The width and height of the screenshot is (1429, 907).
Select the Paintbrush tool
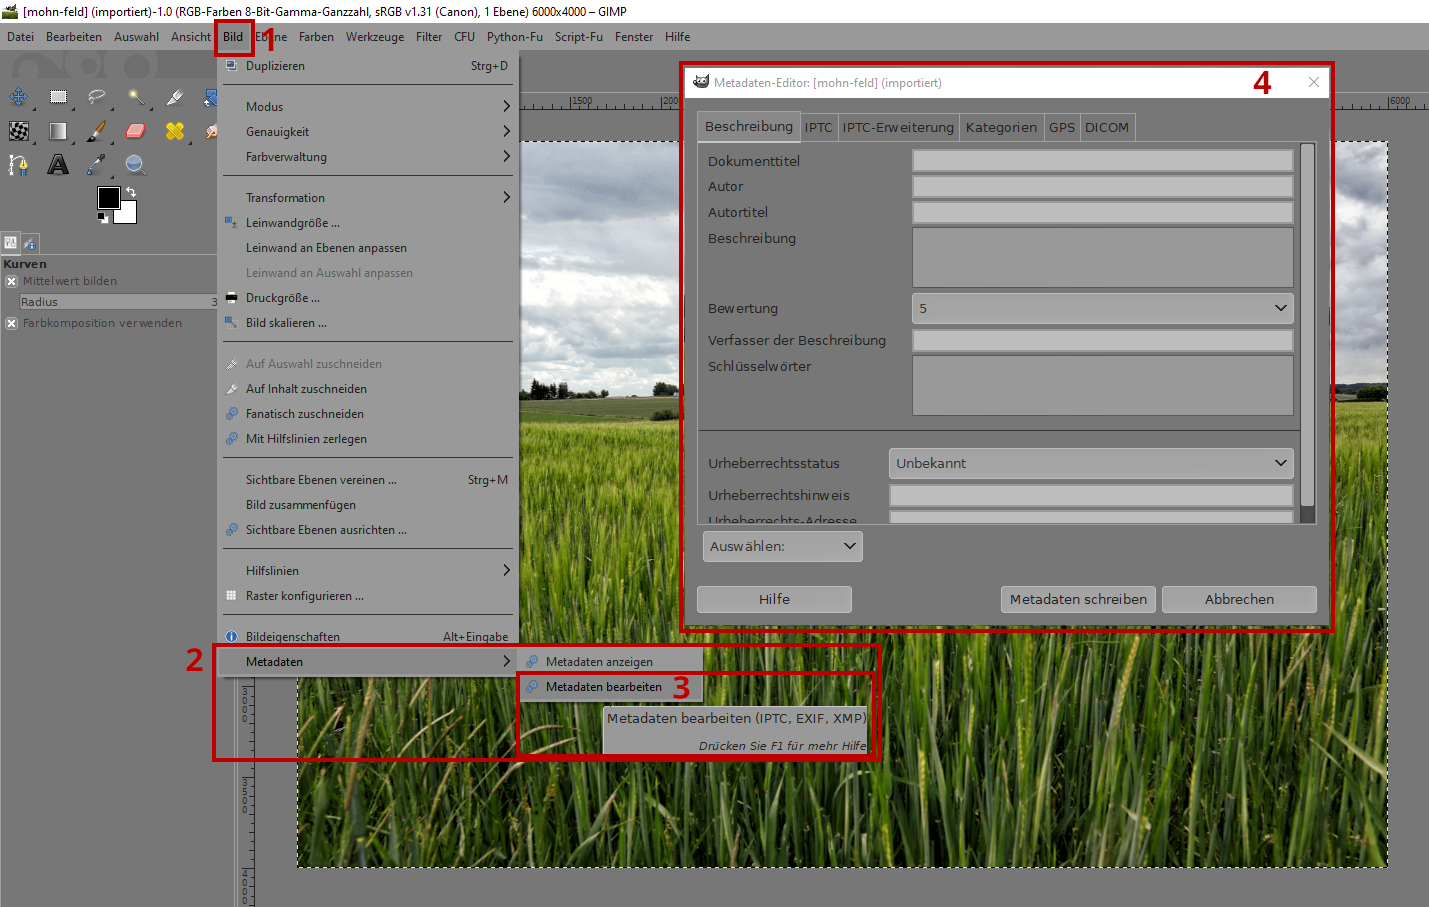point(96,131)
